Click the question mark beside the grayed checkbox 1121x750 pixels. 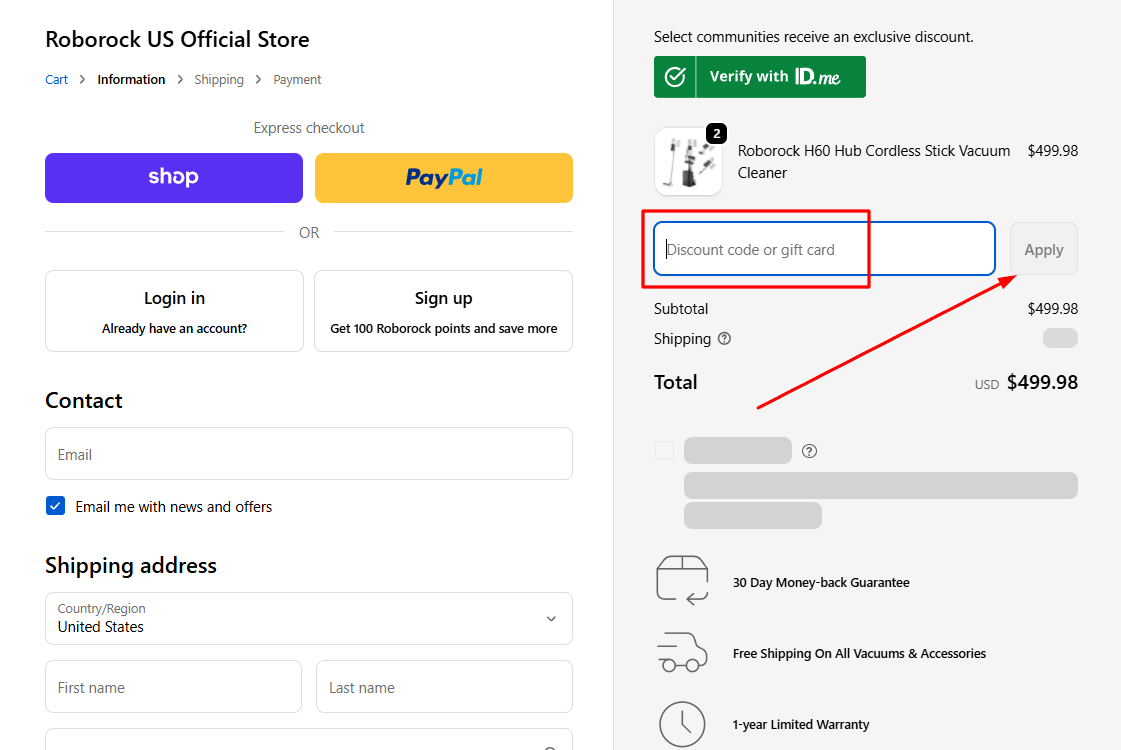coord(809,451)
